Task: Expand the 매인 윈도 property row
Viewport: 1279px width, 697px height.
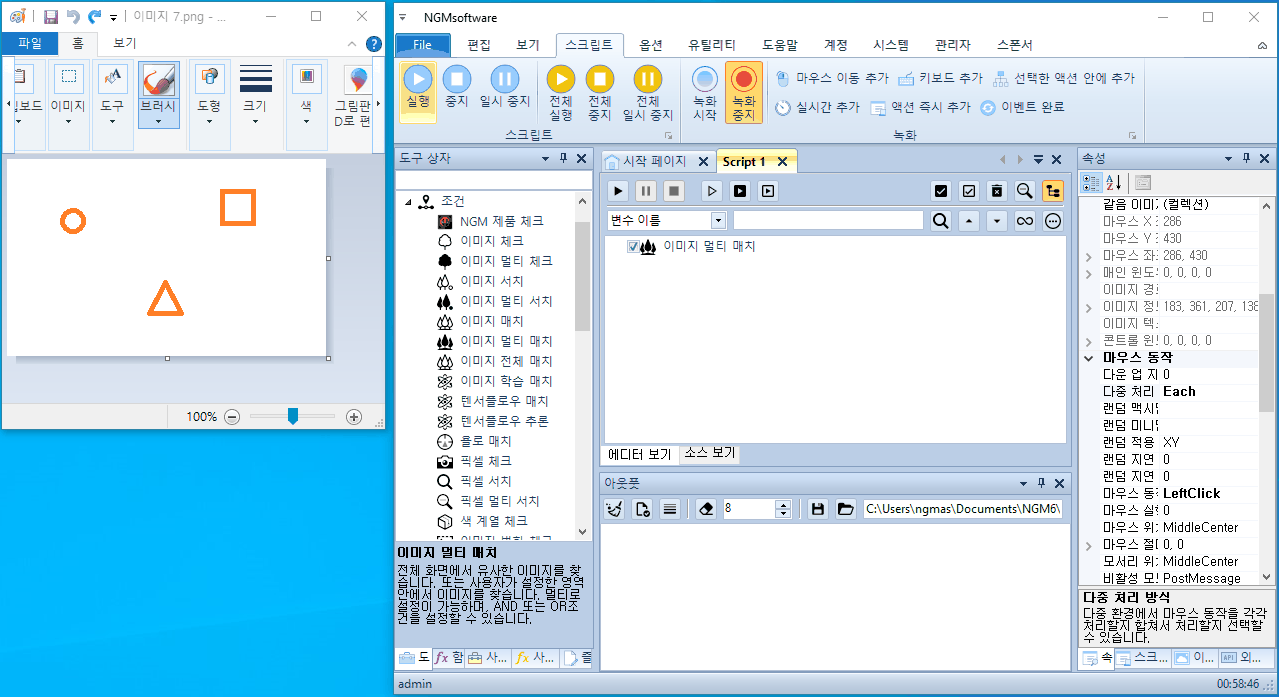Action: [x=1089, y=272]
